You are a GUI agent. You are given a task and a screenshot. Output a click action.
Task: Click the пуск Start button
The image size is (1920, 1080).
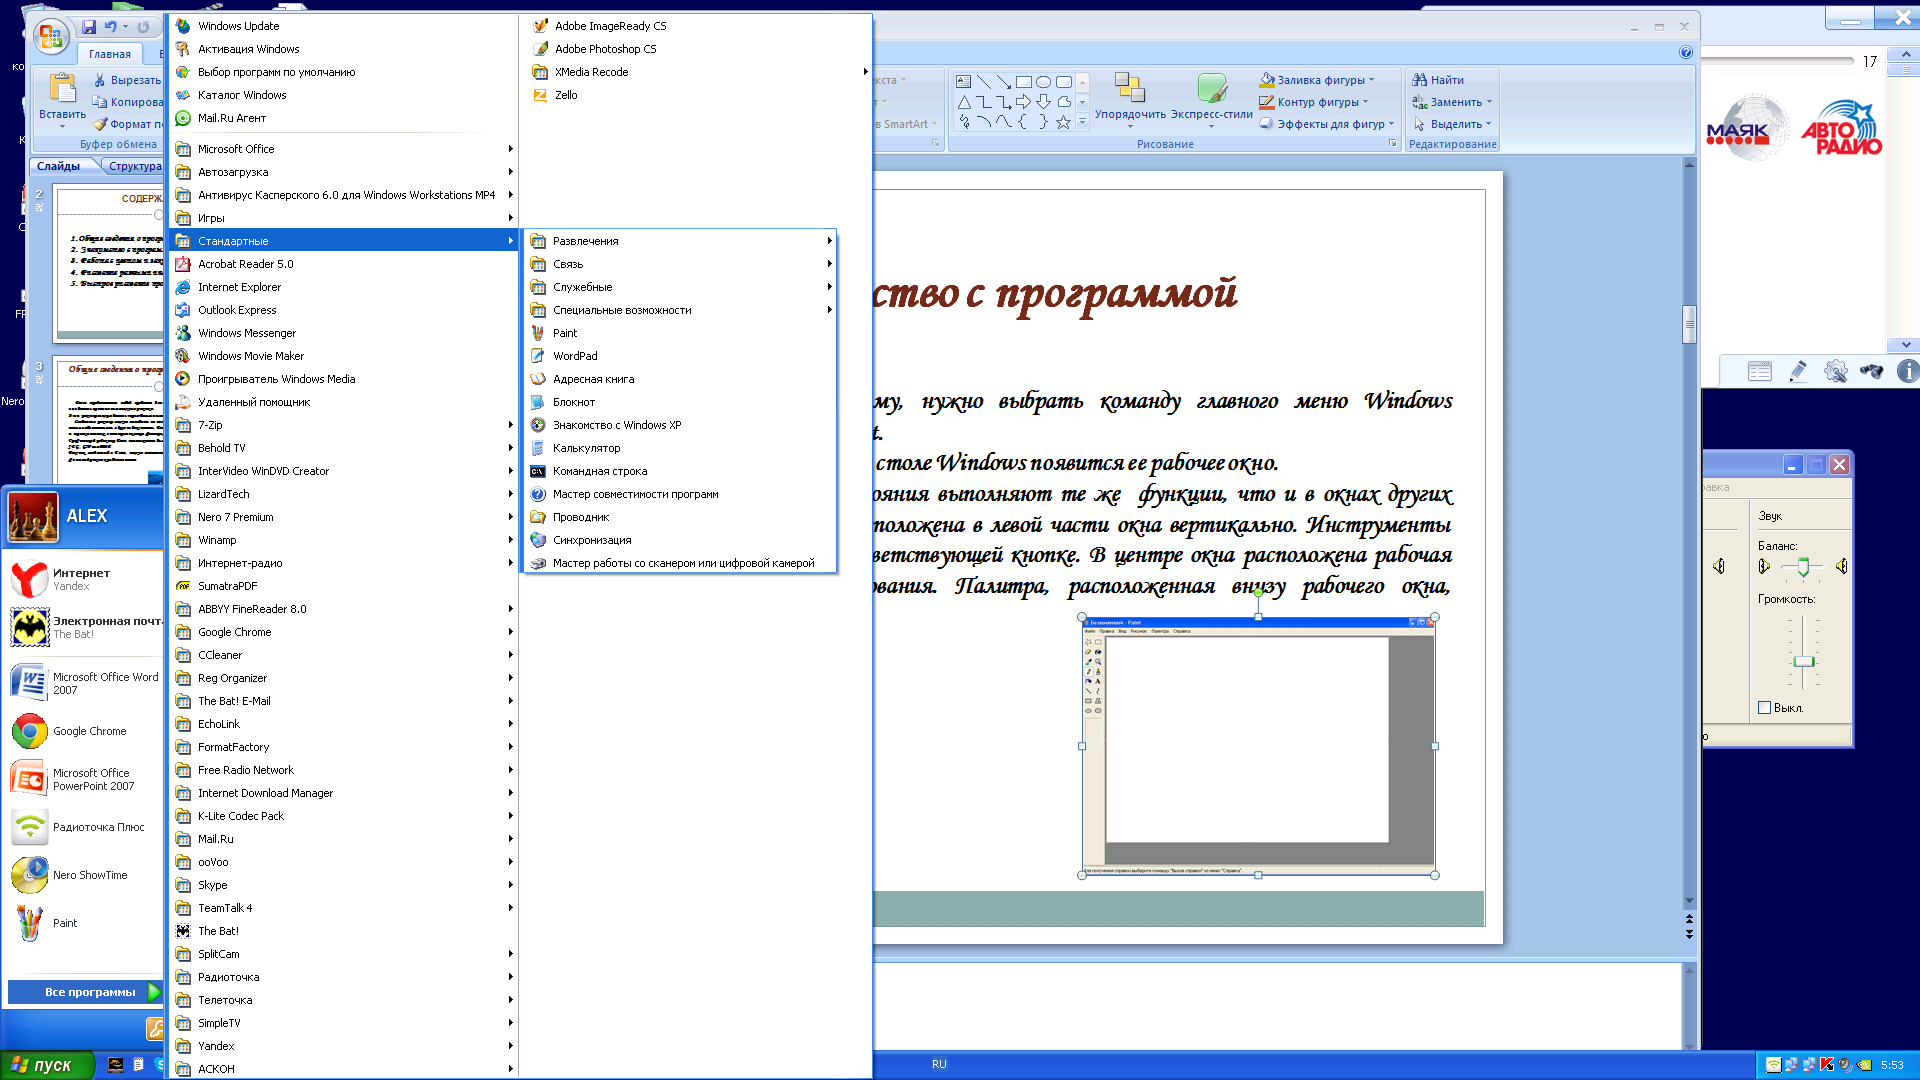click(x=48, y=1065)
